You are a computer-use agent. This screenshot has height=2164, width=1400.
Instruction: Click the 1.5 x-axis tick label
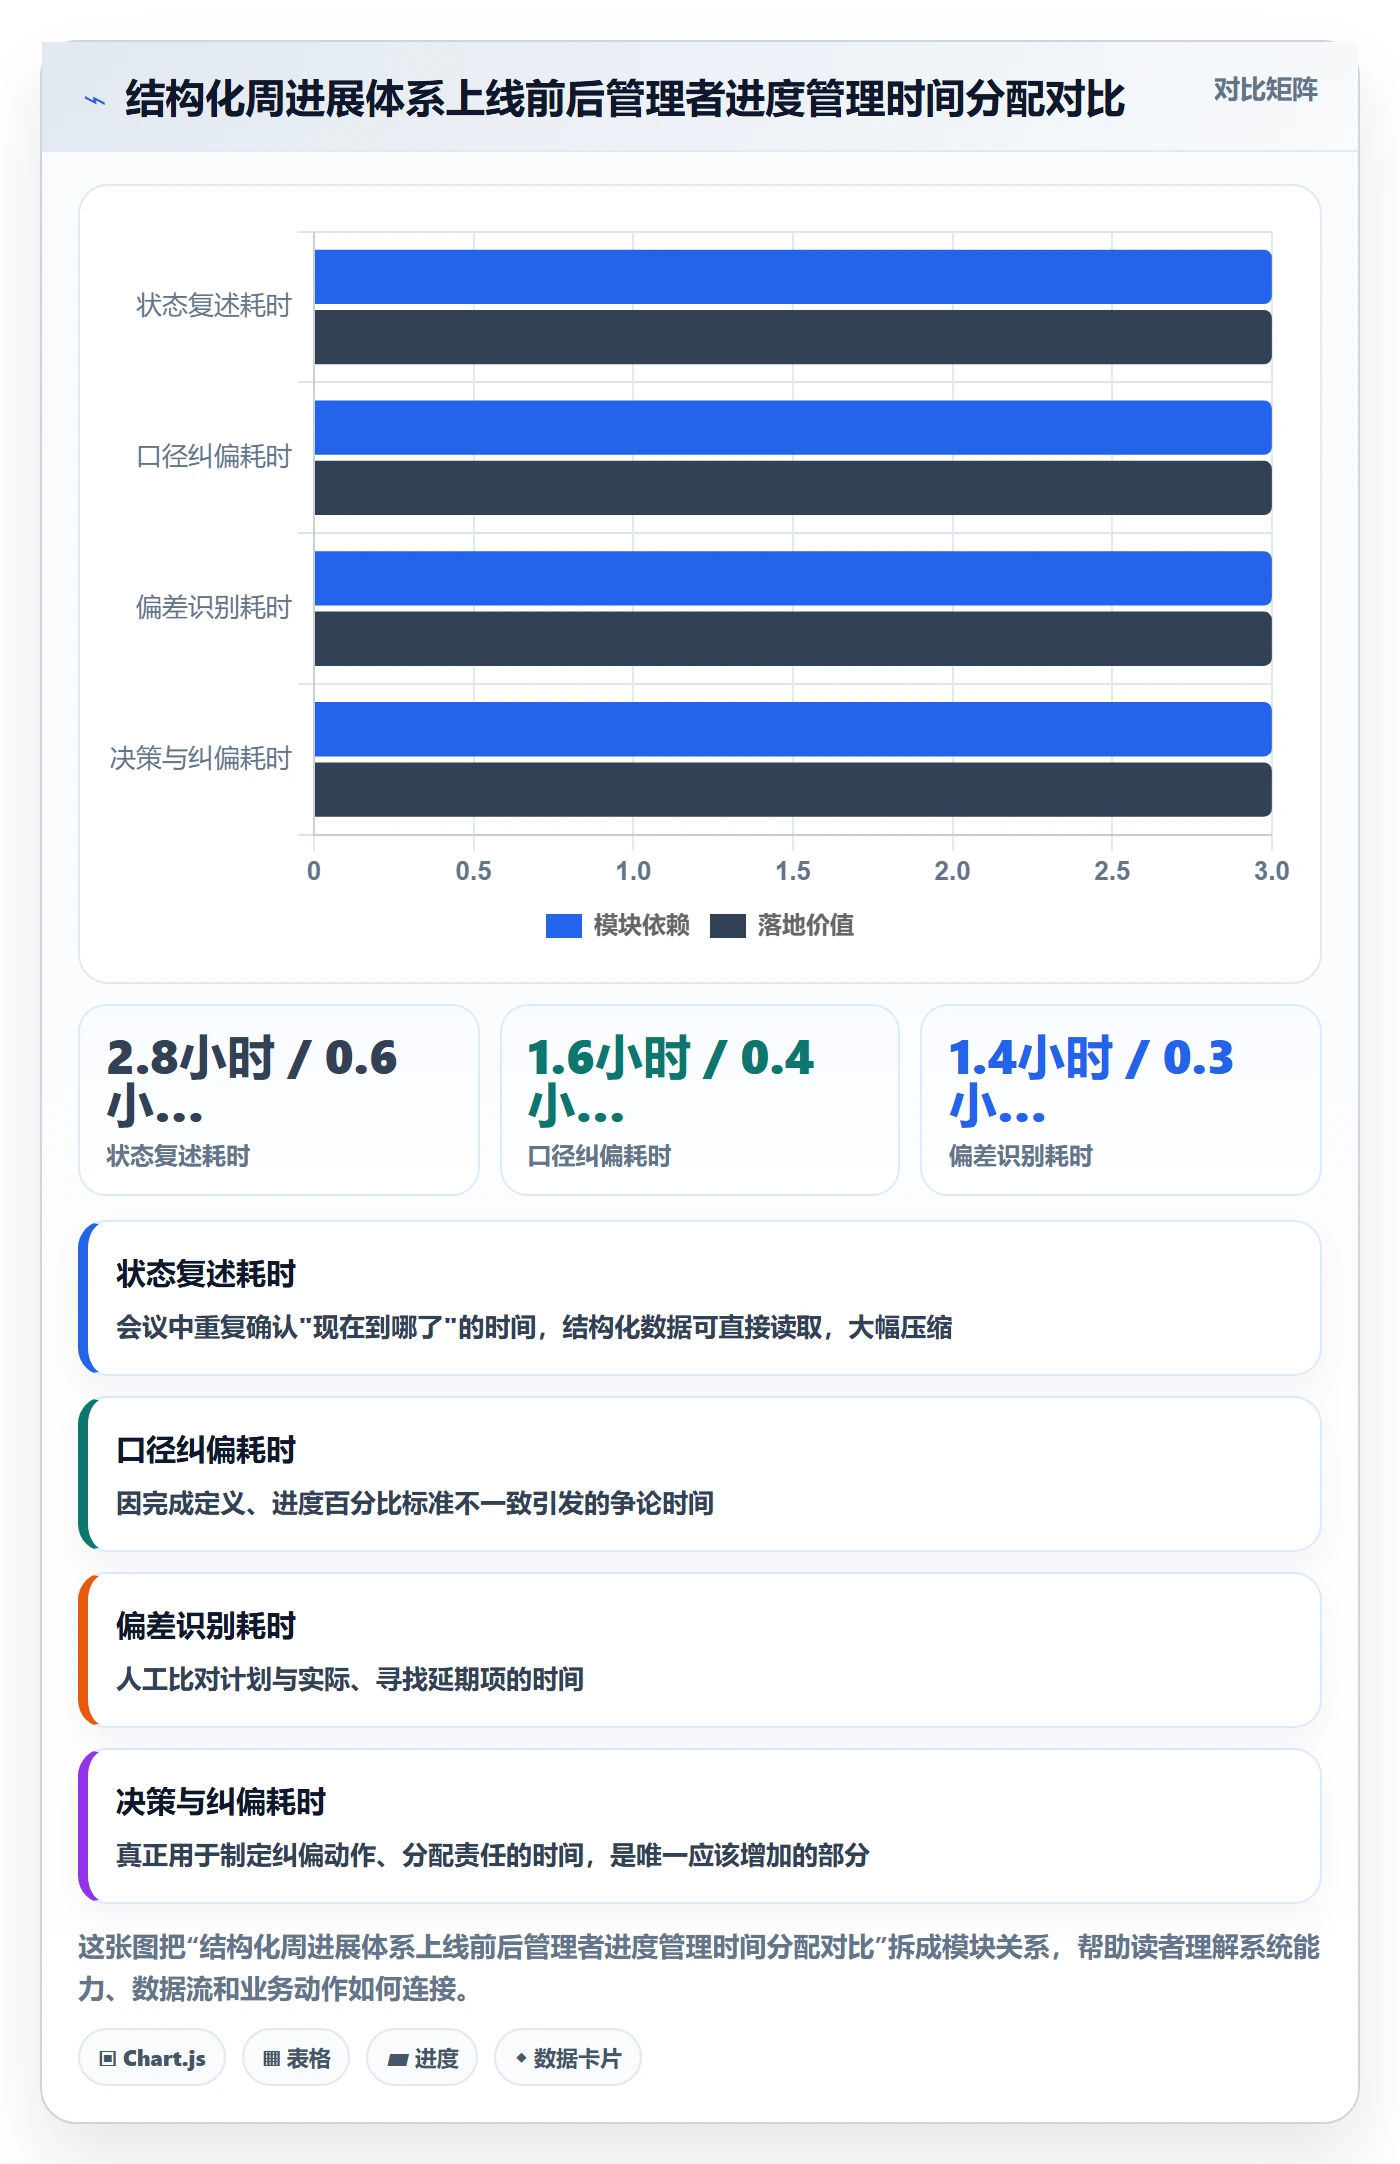click(793, 871)
